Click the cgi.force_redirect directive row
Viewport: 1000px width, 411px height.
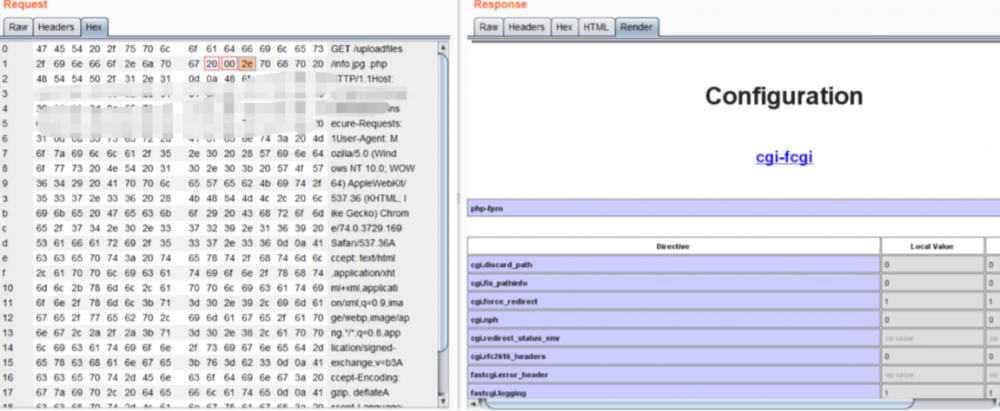673,301
